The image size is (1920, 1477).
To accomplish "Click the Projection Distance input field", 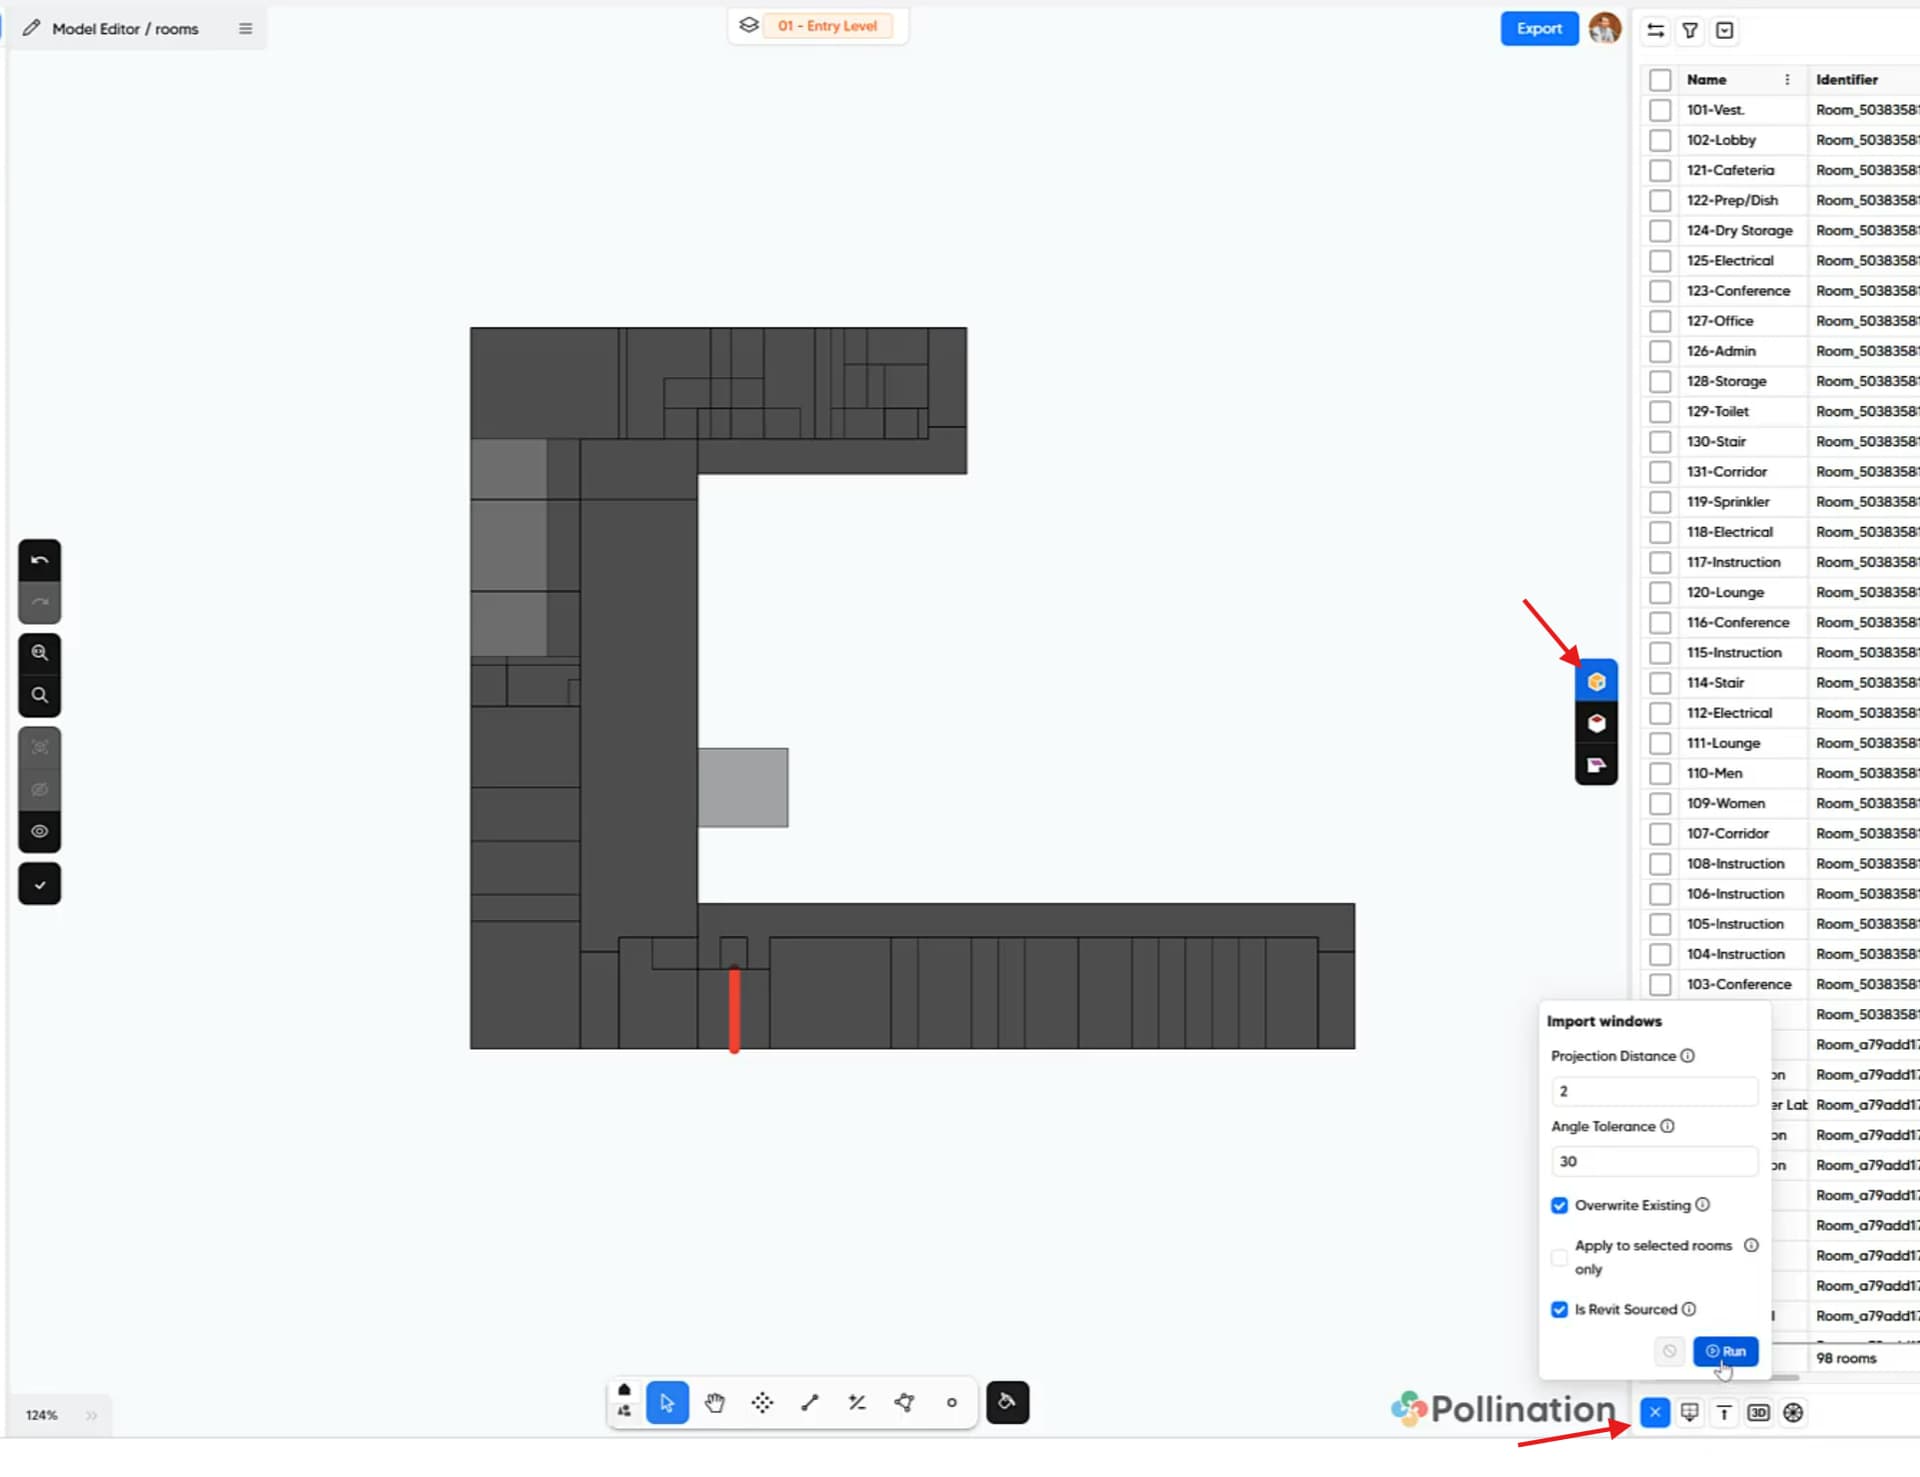I will pyautogui.click(x=1653, y=1092).
